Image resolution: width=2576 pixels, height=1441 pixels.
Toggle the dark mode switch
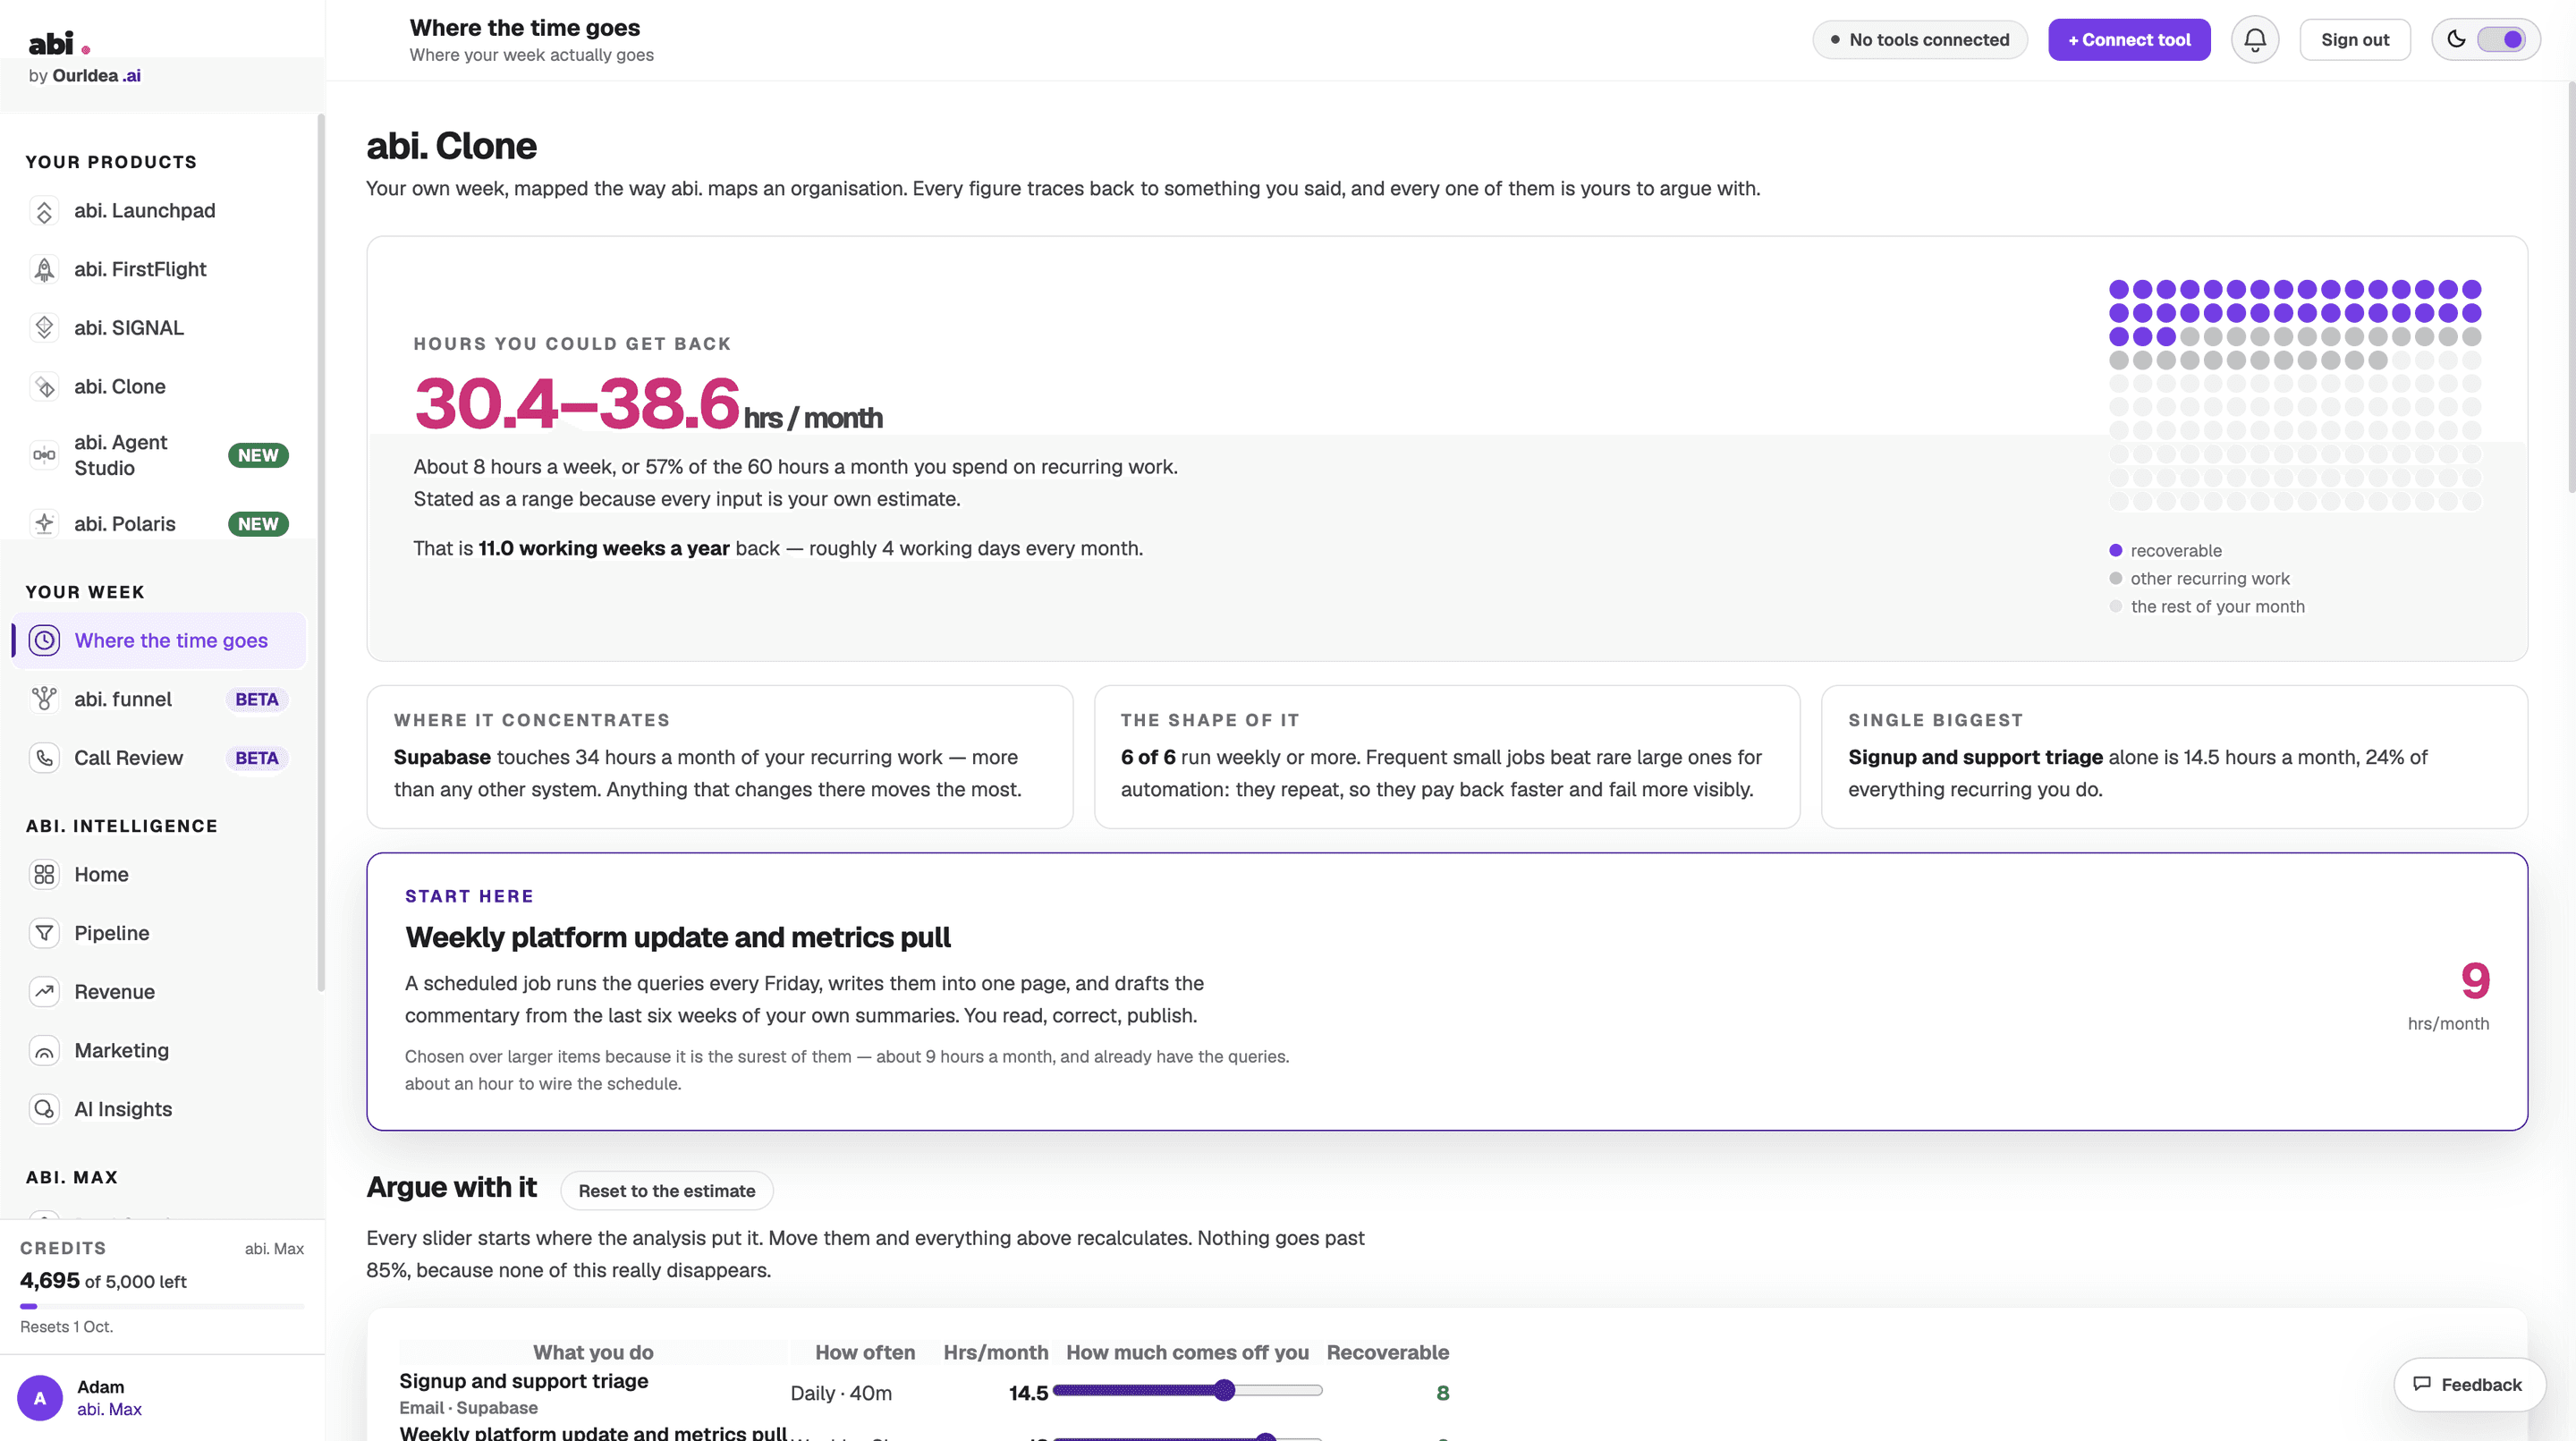[x=2502, y=40]
